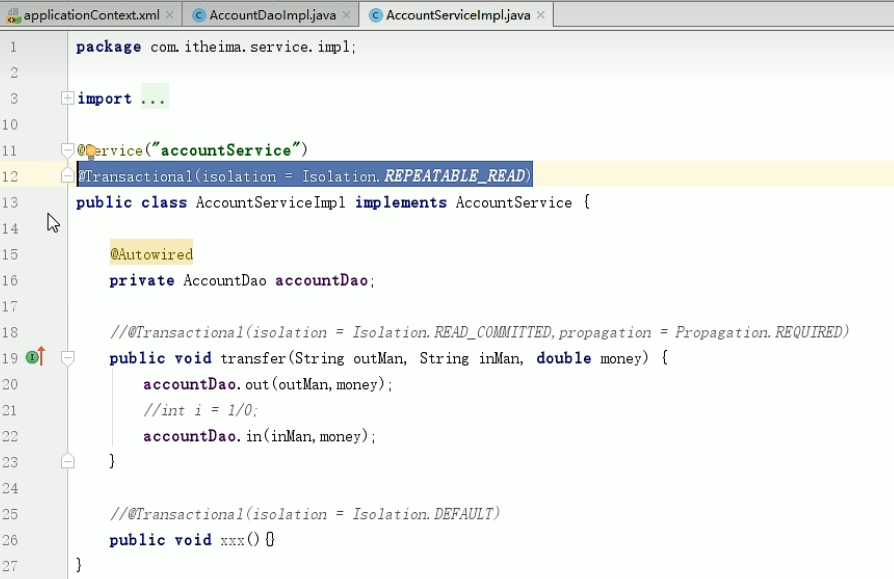Image resolution: width=894 pixels, height=579 pixels.
Task: Click the folded import ellipsis placeholder
Action: [153, 99]
